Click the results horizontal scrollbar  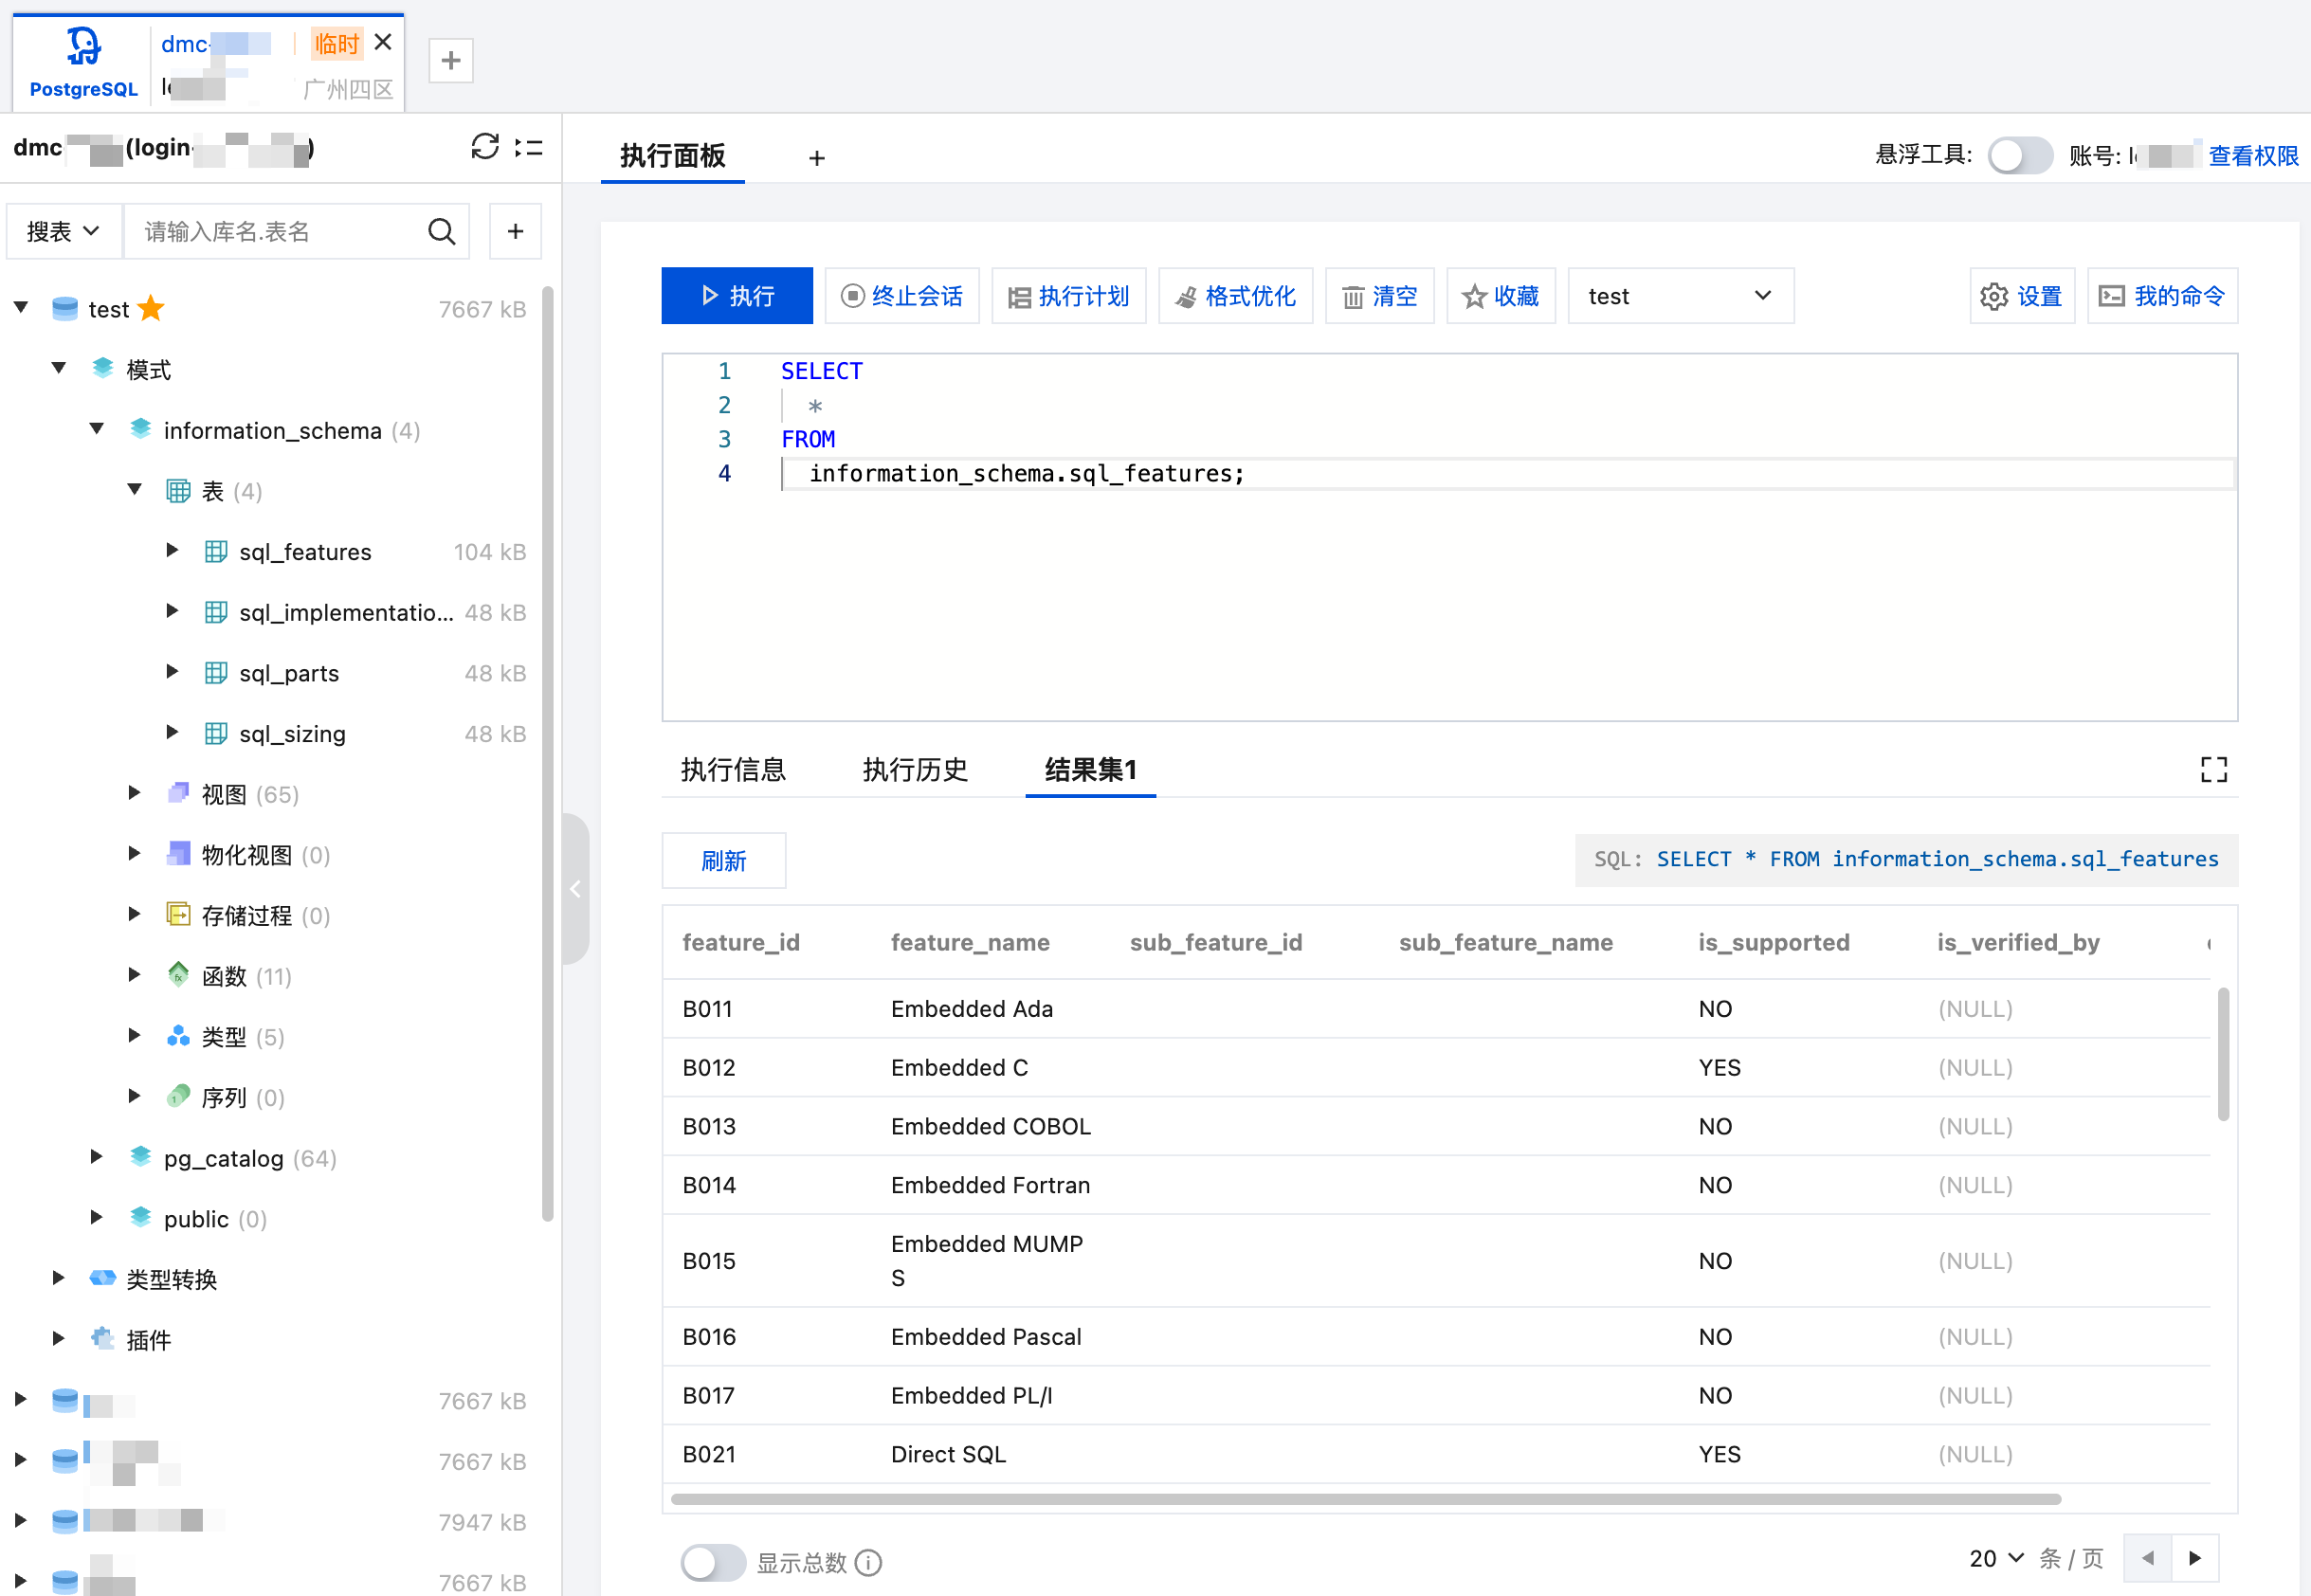pos(1365,1499)
